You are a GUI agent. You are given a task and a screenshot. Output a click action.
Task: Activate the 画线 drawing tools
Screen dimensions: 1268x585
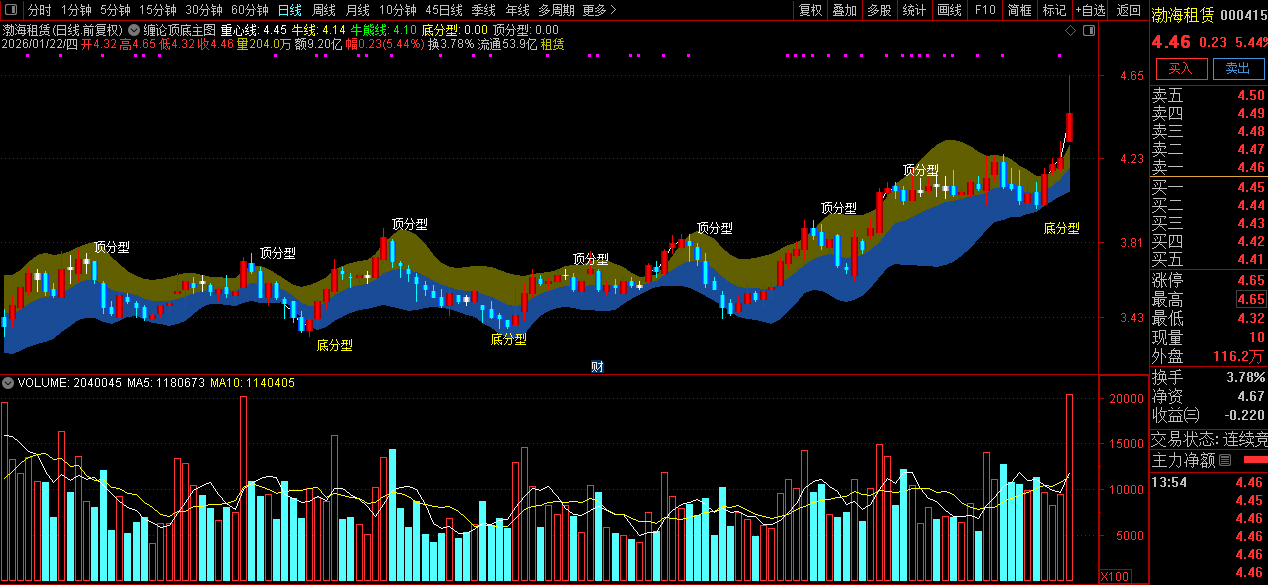pyautogui.click(x=949, y=10)
